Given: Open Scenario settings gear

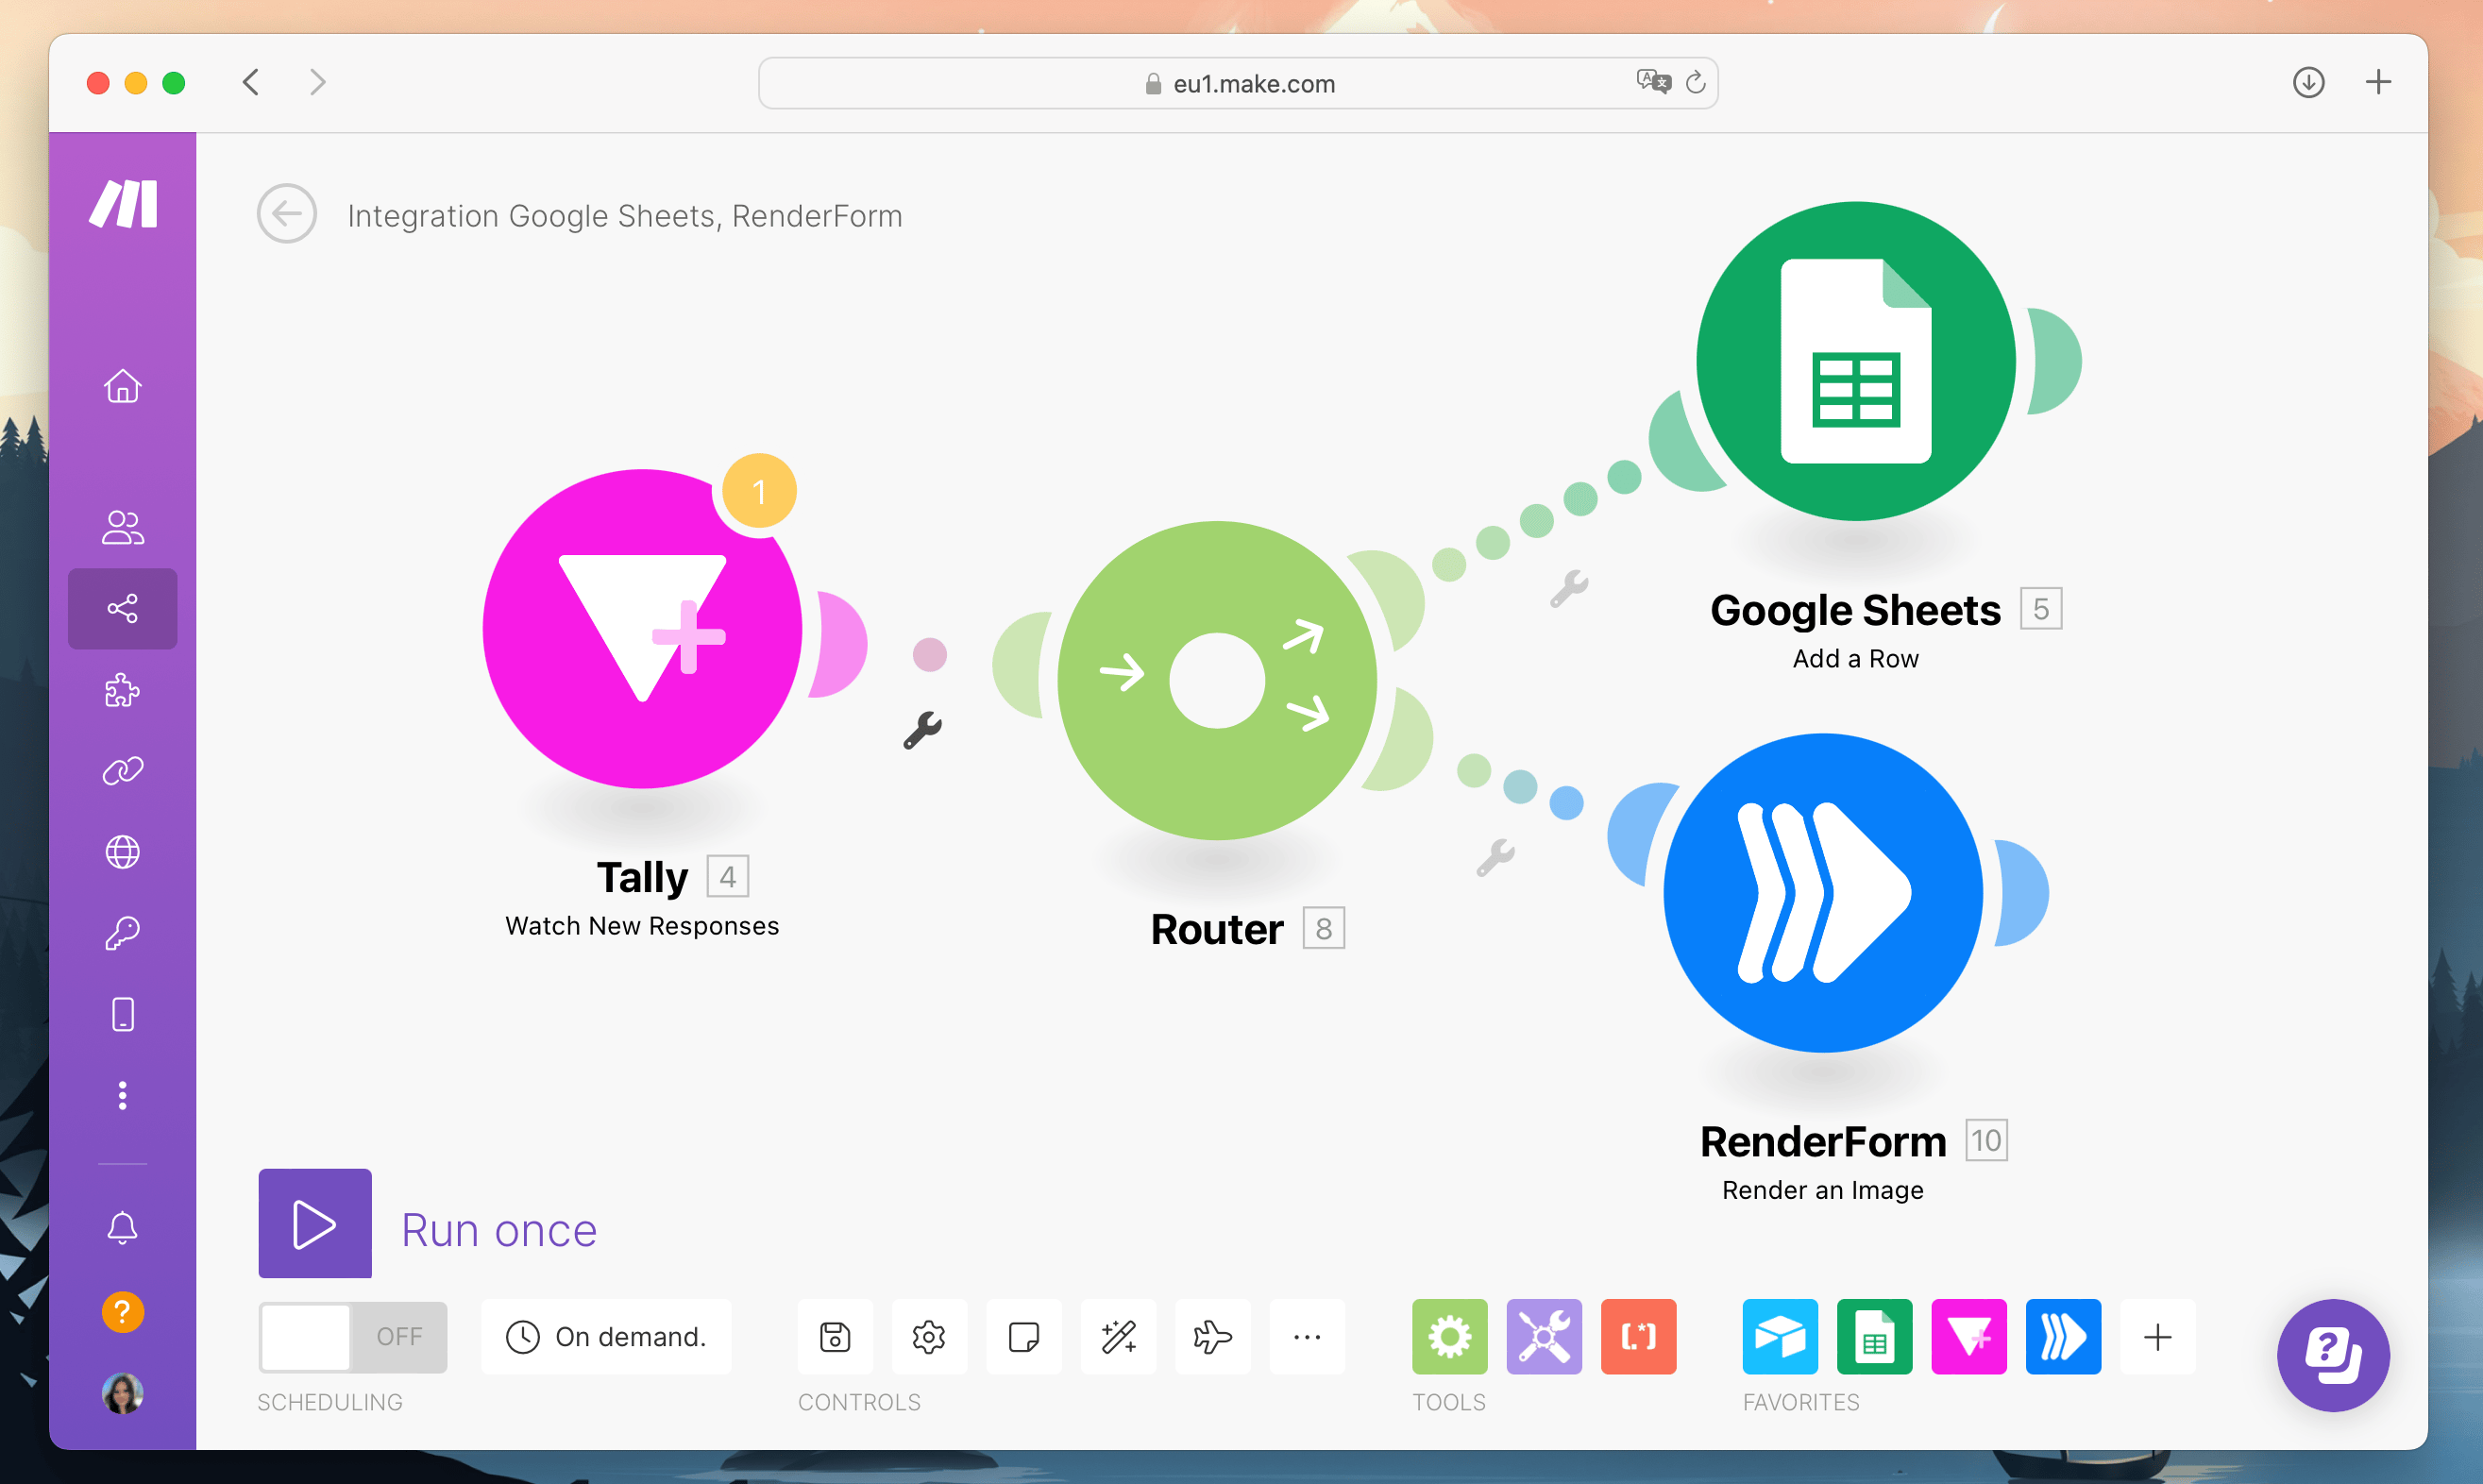Looking at the screenshot, I should (929, 1337).
